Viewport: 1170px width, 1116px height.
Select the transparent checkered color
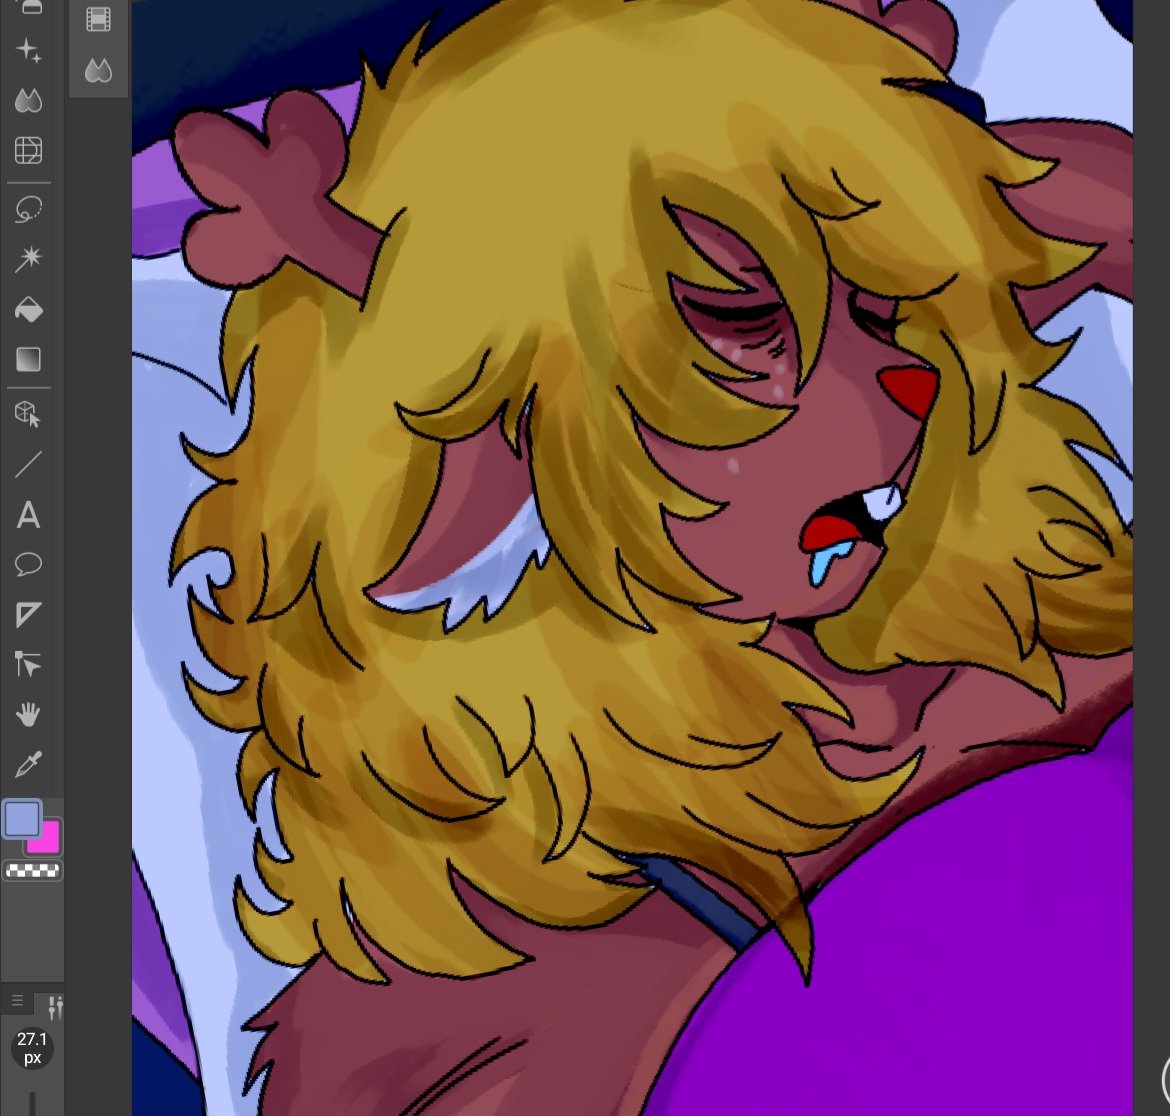click(x=32, y=871)
